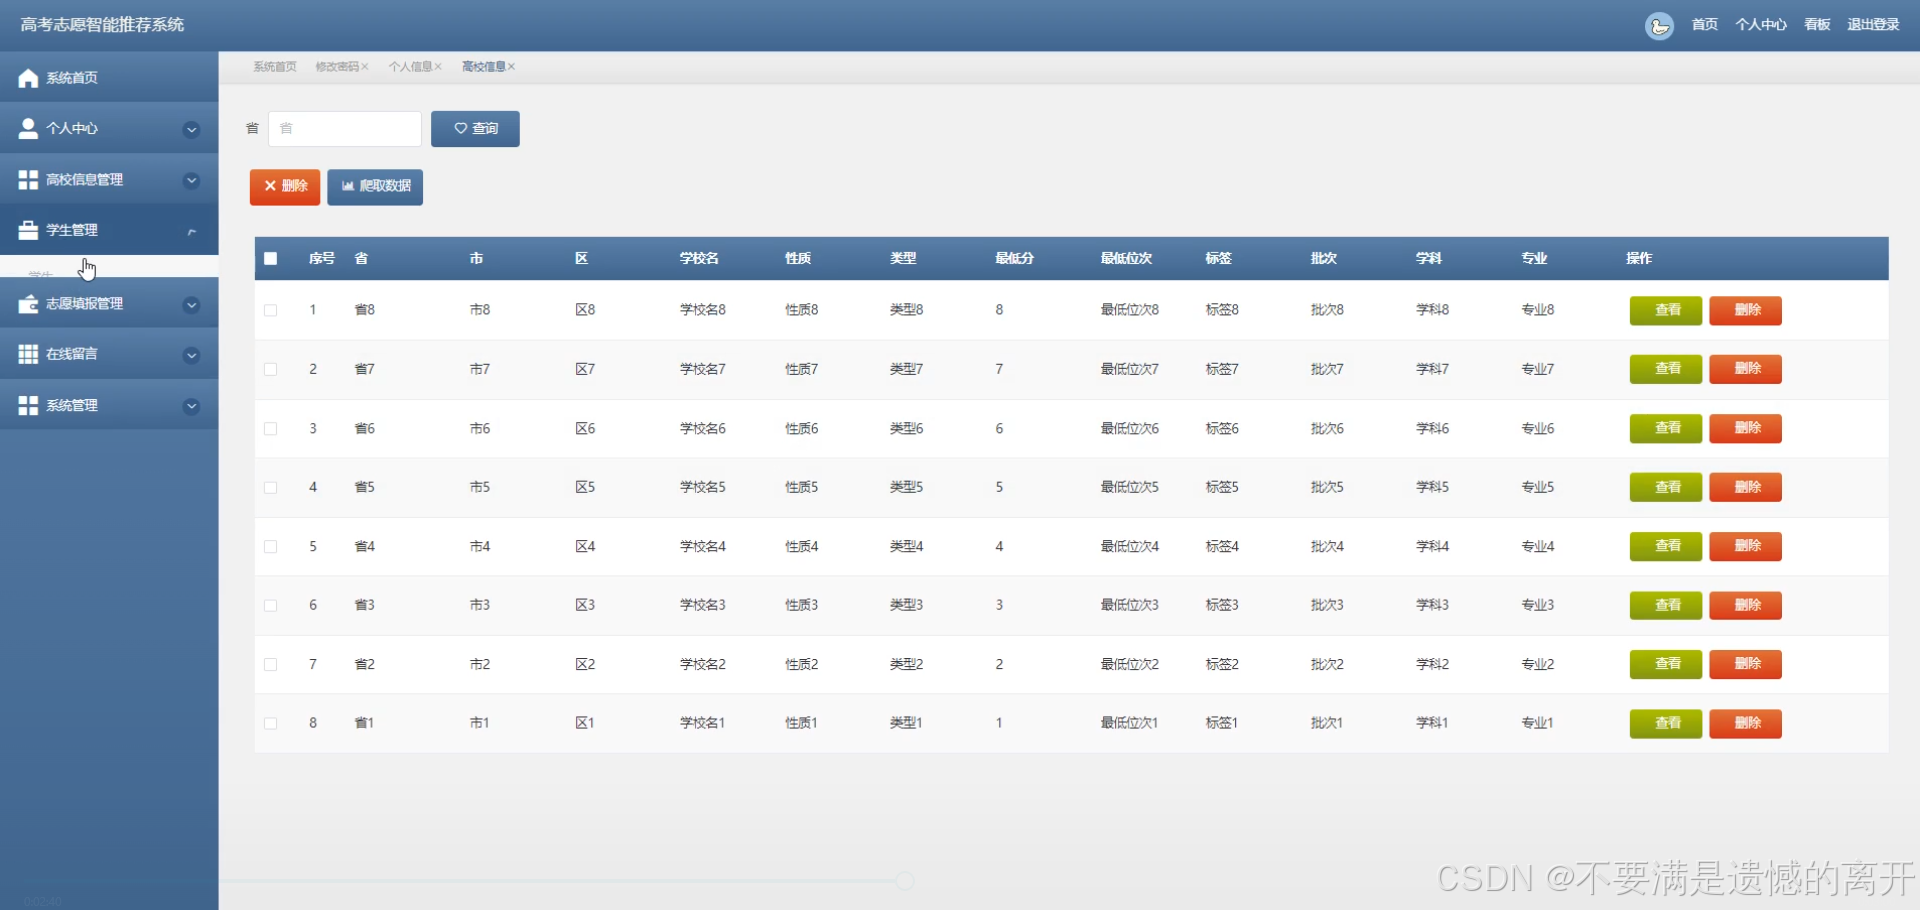The image size is (1920, 910).
Task: Collapse the 学生管理 menu arrow
Action: click(191, 231)
